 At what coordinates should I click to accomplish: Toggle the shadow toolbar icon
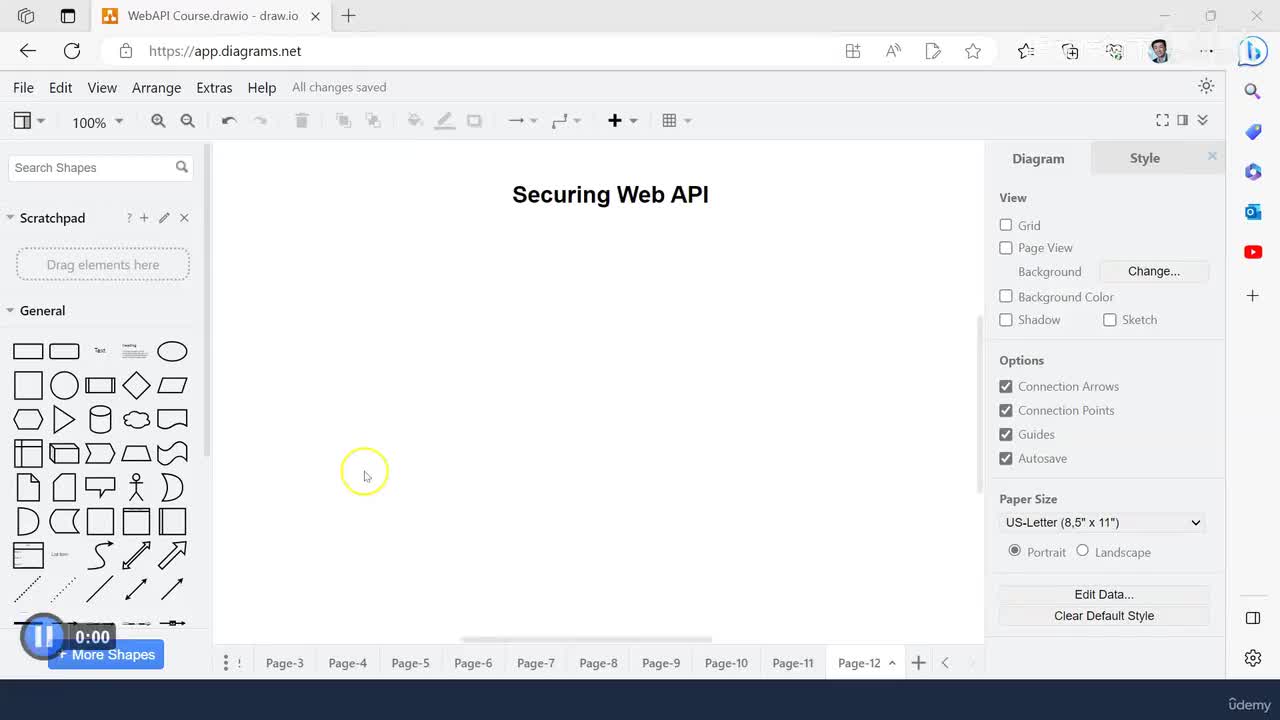(474, 121)
